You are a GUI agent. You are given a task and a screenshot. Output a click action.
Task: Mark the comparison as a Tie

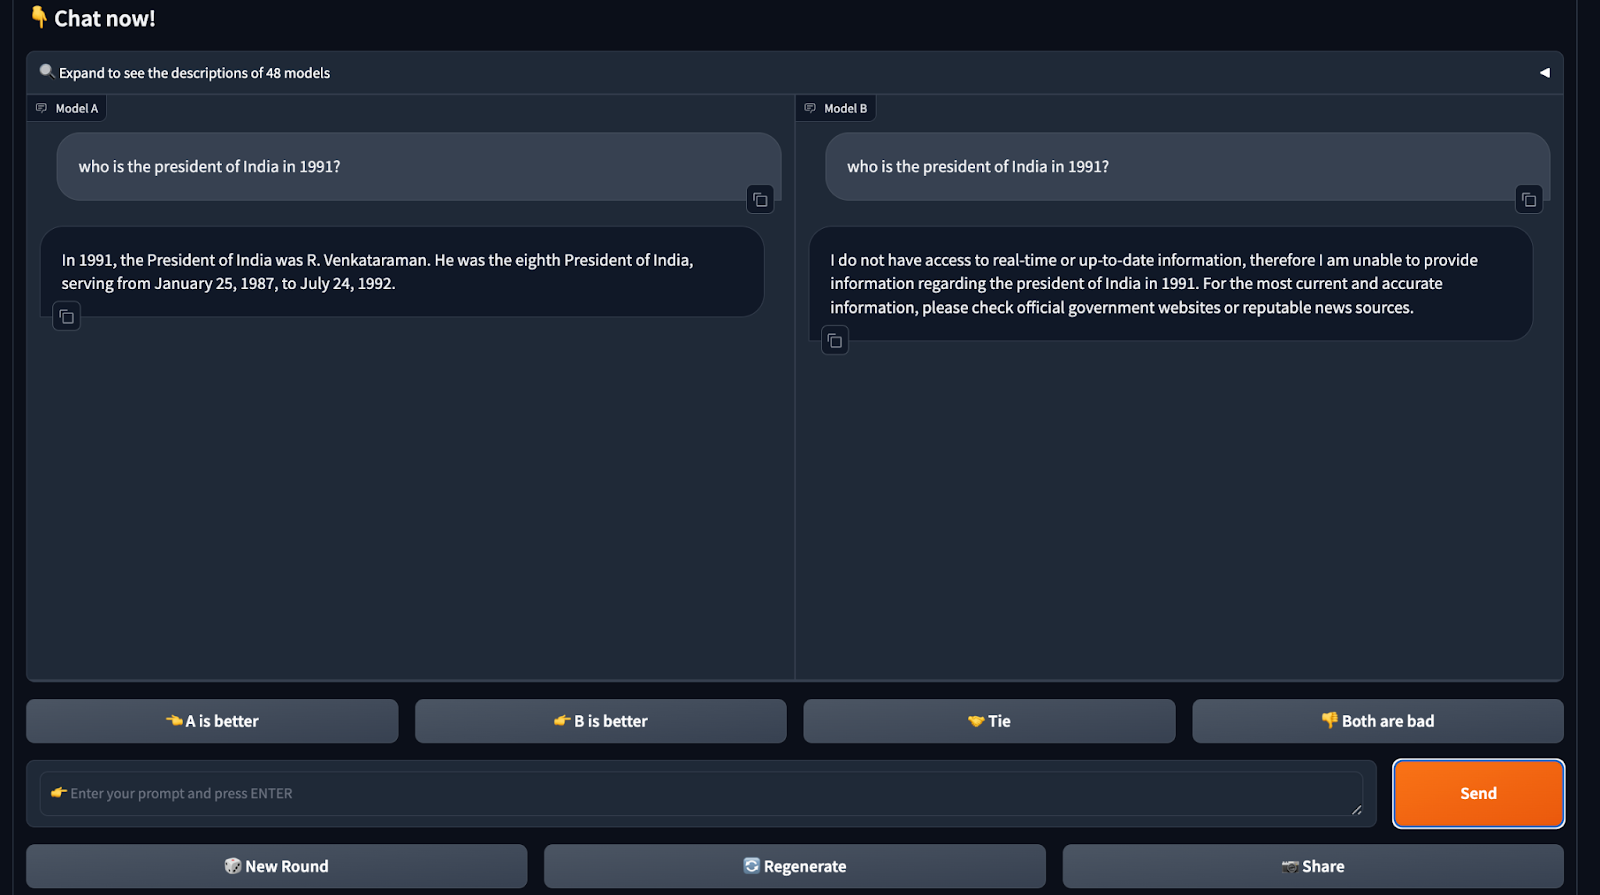pyautogui.click(x=989, y=721)
